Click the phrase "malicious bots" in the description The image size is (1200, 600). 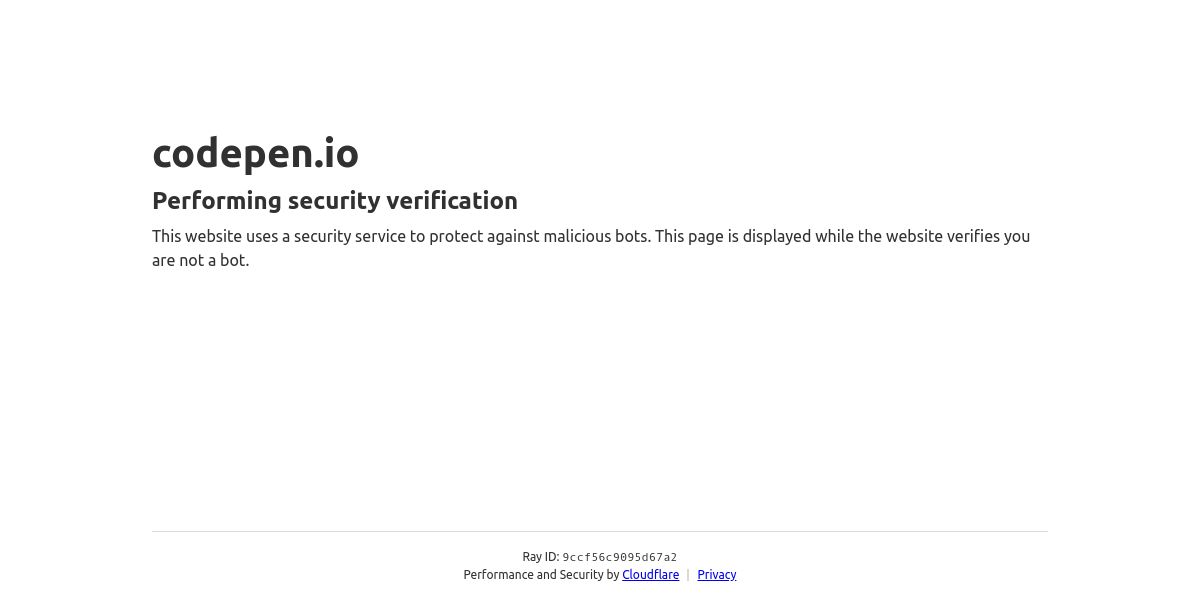597,237
